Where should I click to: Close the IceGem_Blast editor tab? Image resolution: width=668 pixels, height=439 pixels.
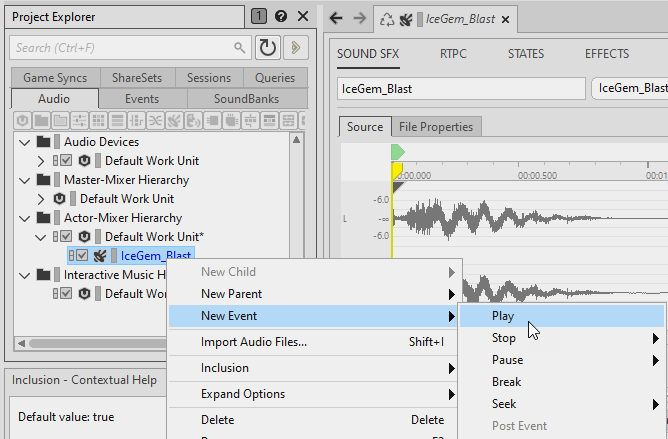coord(505,19)
